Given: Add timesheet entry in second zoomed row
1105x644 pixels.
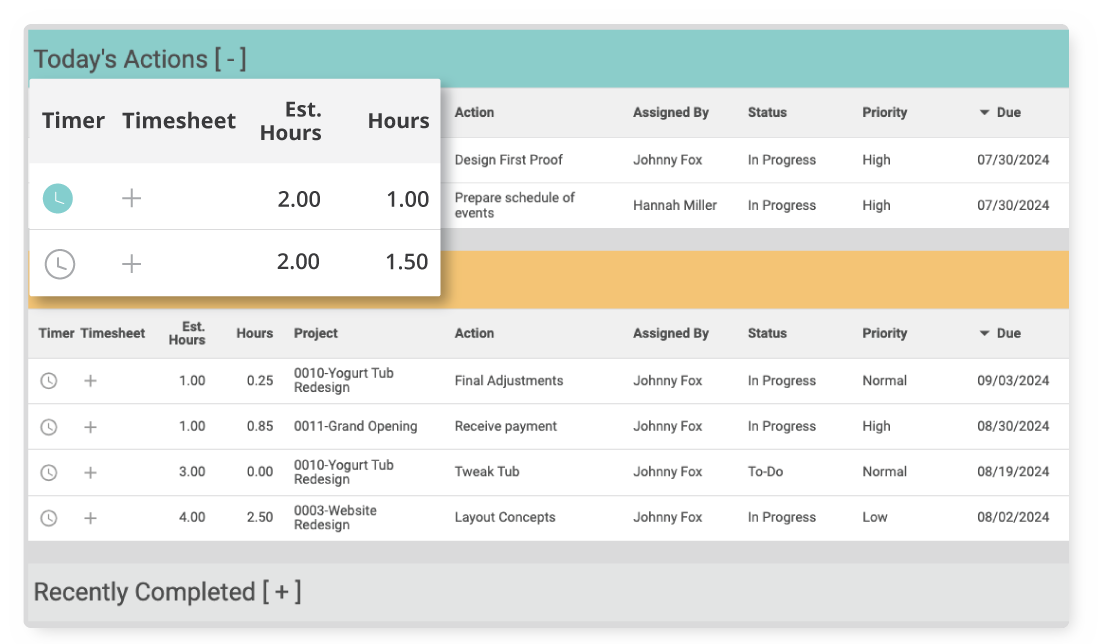Looking at the screenshot, I should click(x=131, y=264).
